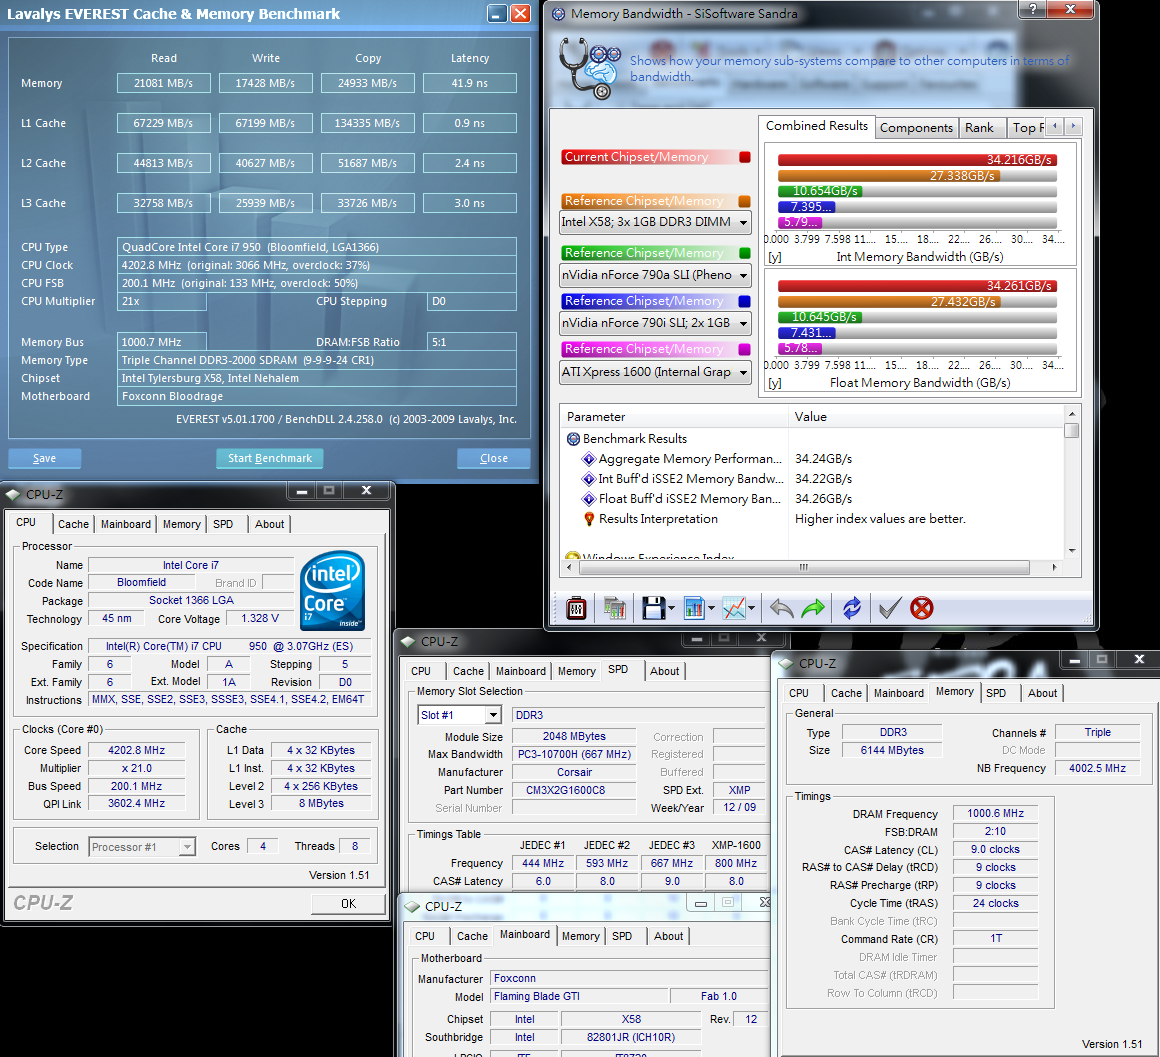Click the Parameter column header in Sandra
The height and width of the screenshot is (1057, 1160).
click(x=673, y=417)
